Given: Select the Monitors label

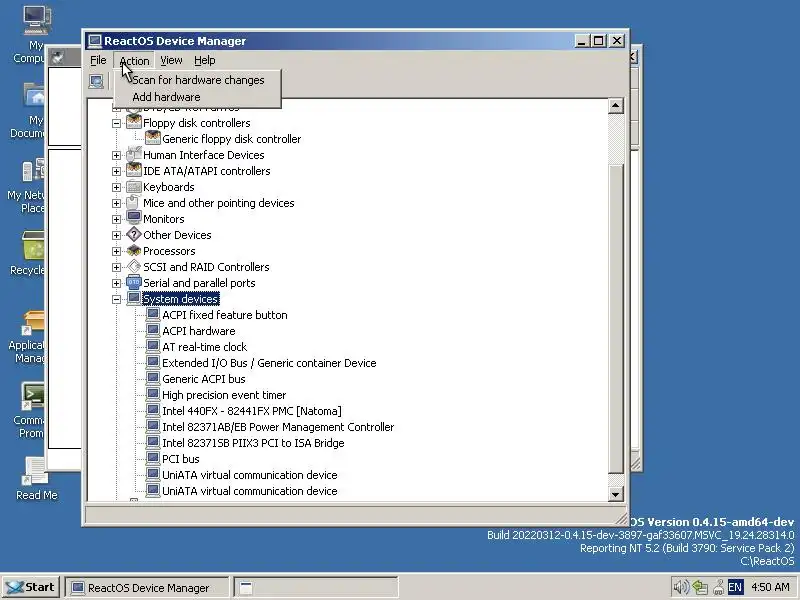Looking at the screenshot, I should click(x=163, y=219).
